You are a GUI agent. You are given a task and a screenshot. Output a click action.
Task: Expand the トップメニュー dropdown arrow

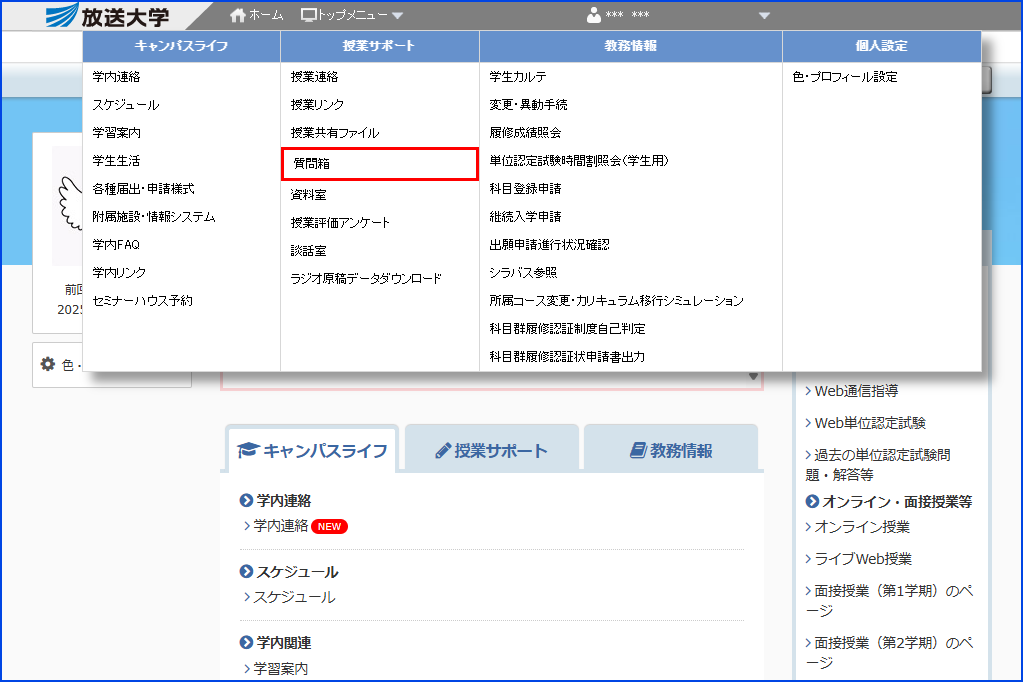397,16
